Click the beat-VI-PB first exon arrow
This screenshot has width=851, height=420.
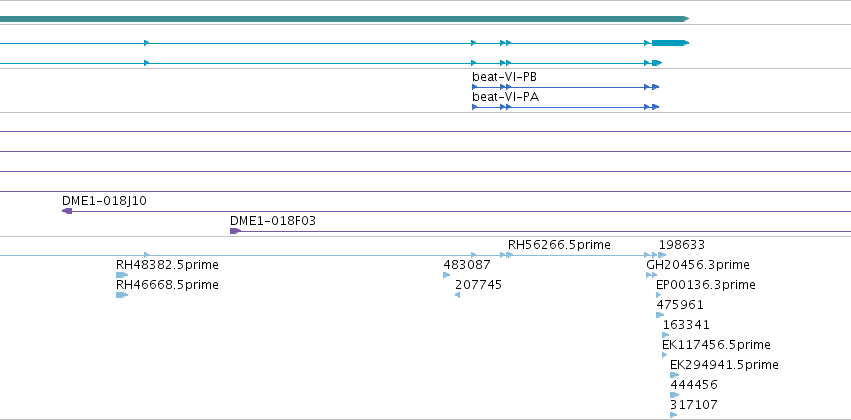(x=475, y=87)
